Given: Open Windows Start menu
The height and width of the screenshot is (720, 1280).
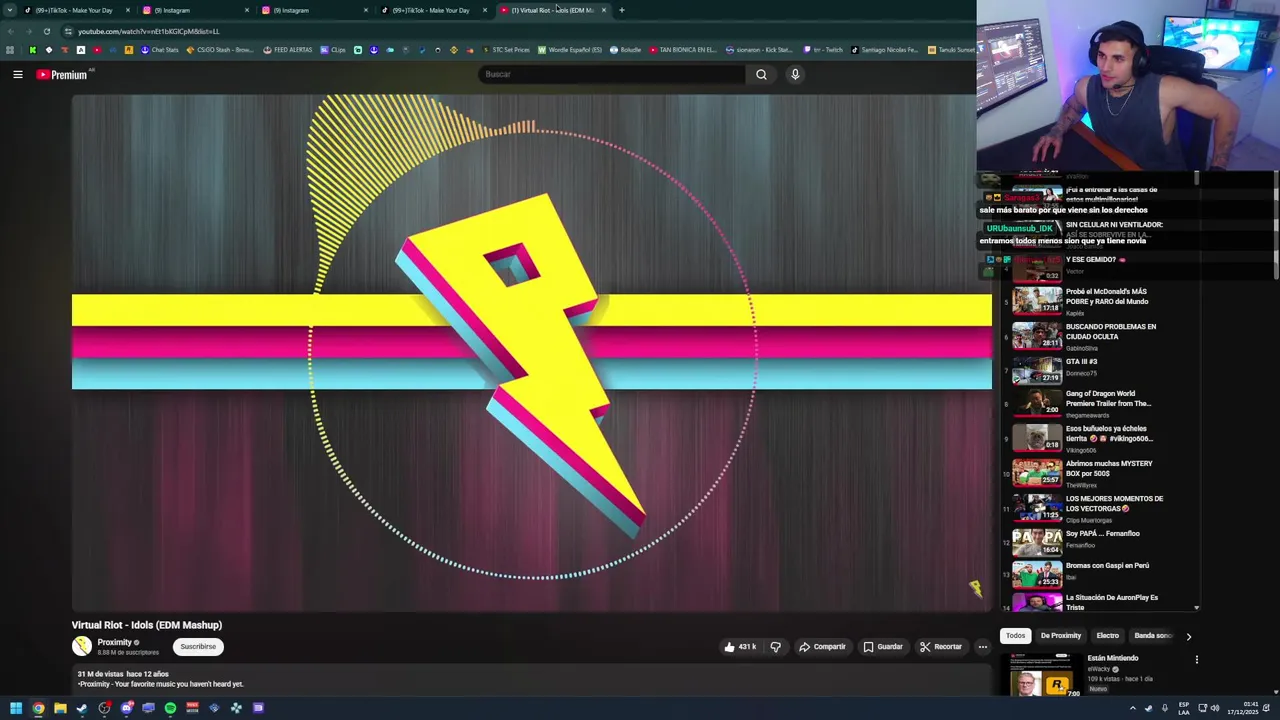Looking at the screenshot, I should [x=16, y=708].
